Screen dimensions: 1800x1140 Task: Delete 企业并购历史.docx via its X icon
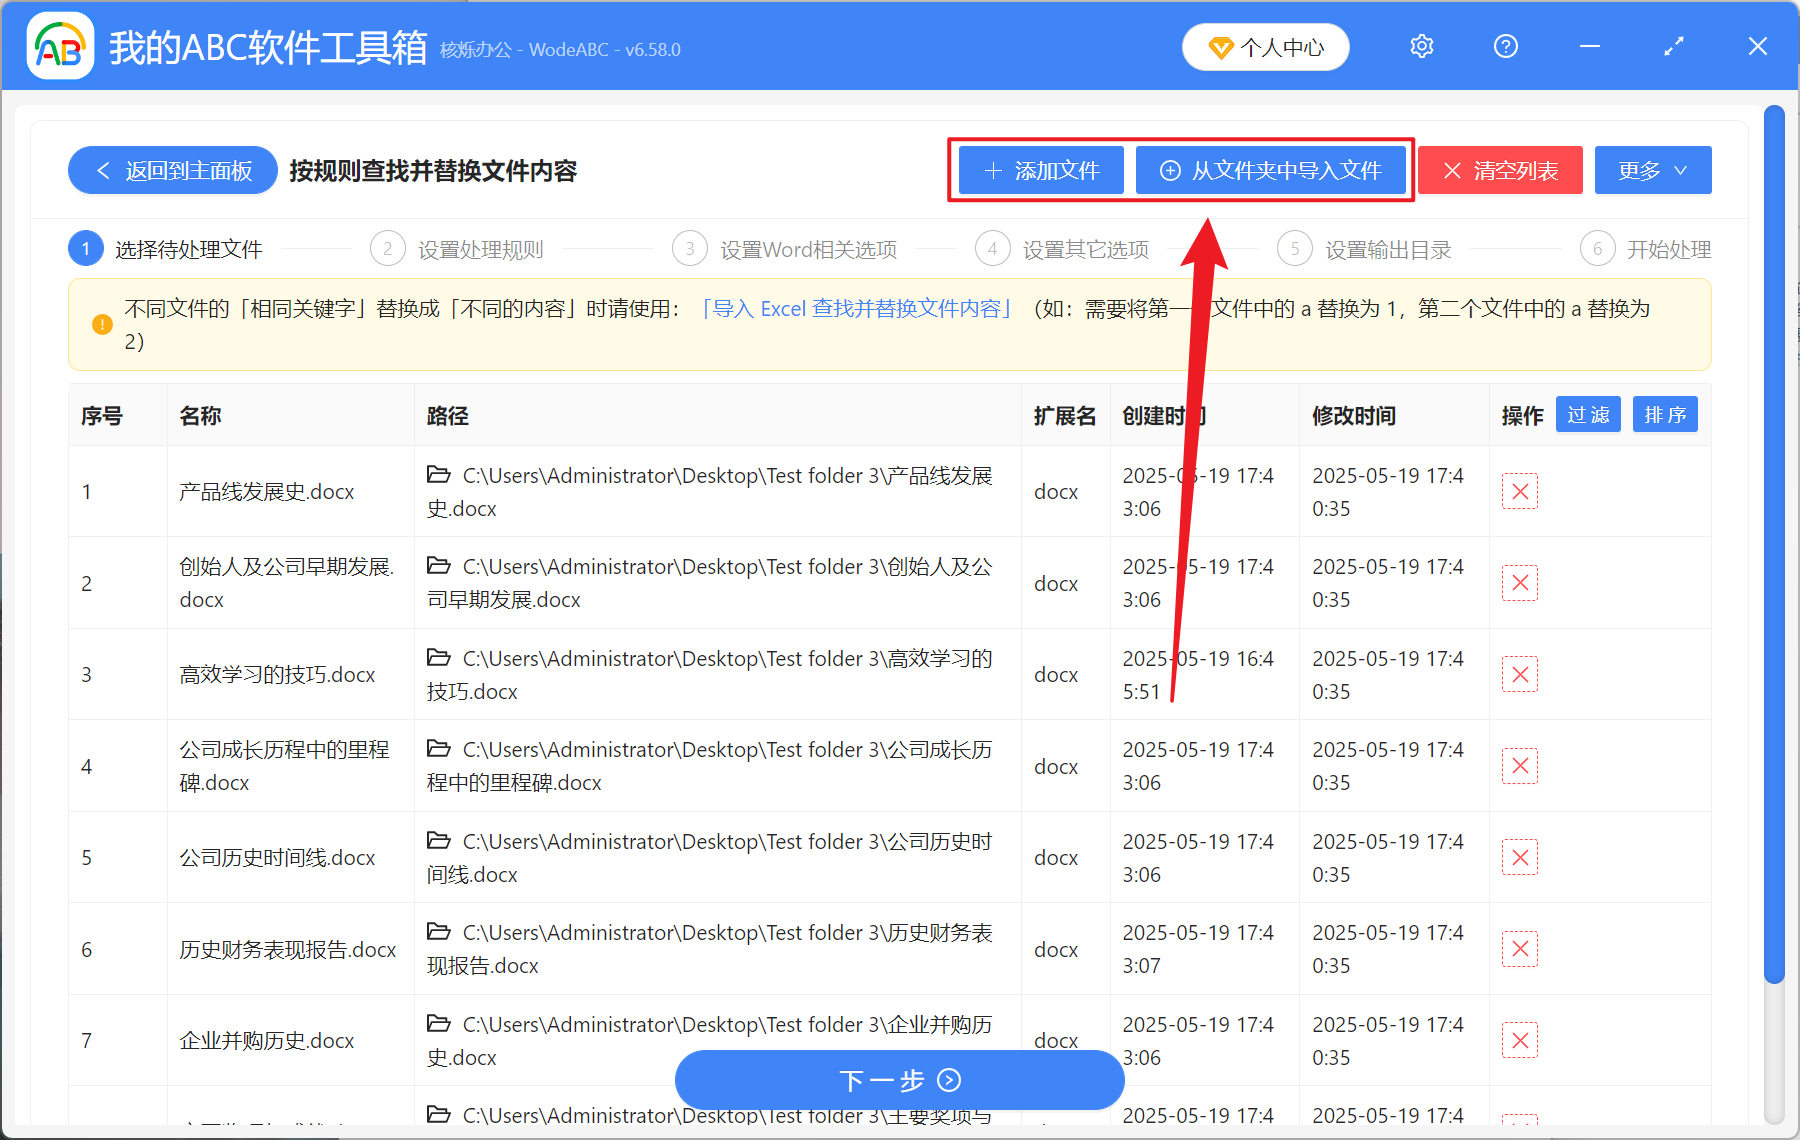1519,1040
